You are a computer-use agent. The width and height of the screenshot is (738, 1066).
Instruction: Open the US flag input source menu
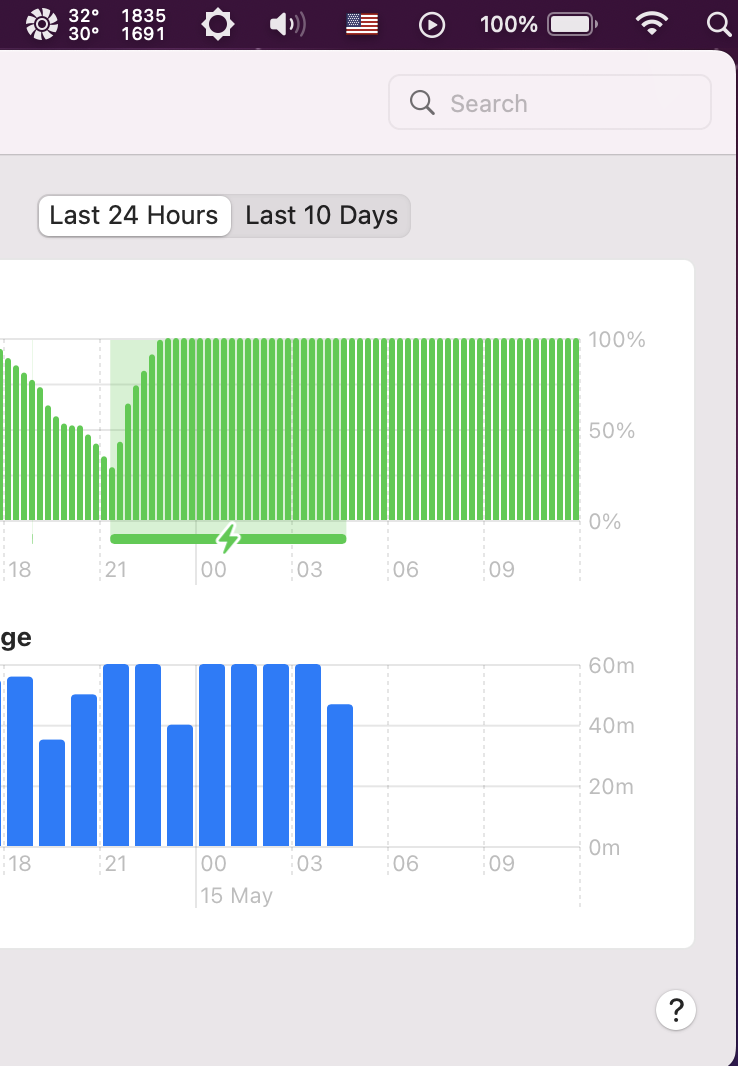362,24
